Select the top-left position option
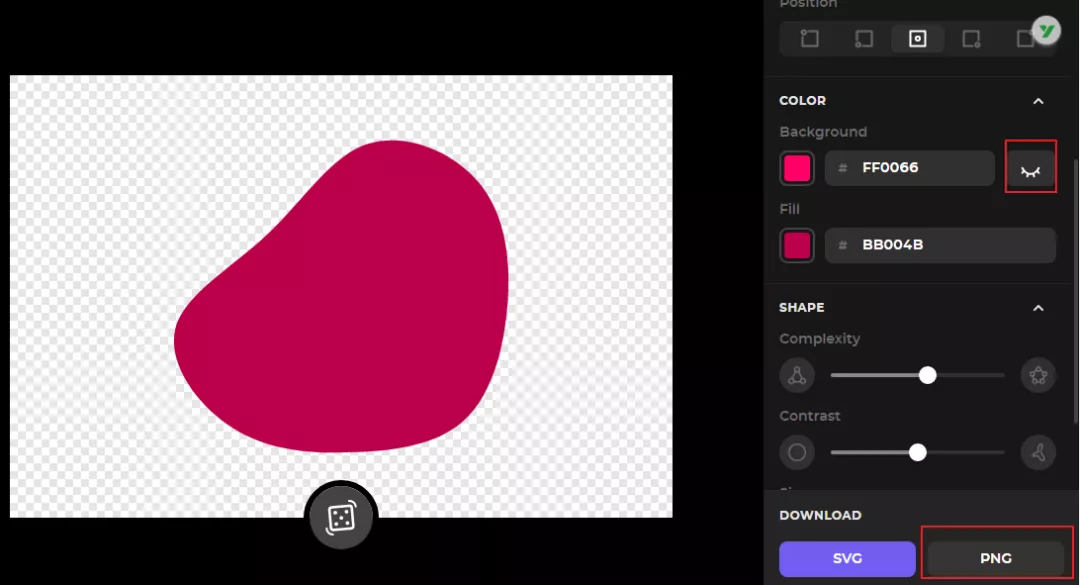This screenshot has width=1080, height=585. coord(810,39)
